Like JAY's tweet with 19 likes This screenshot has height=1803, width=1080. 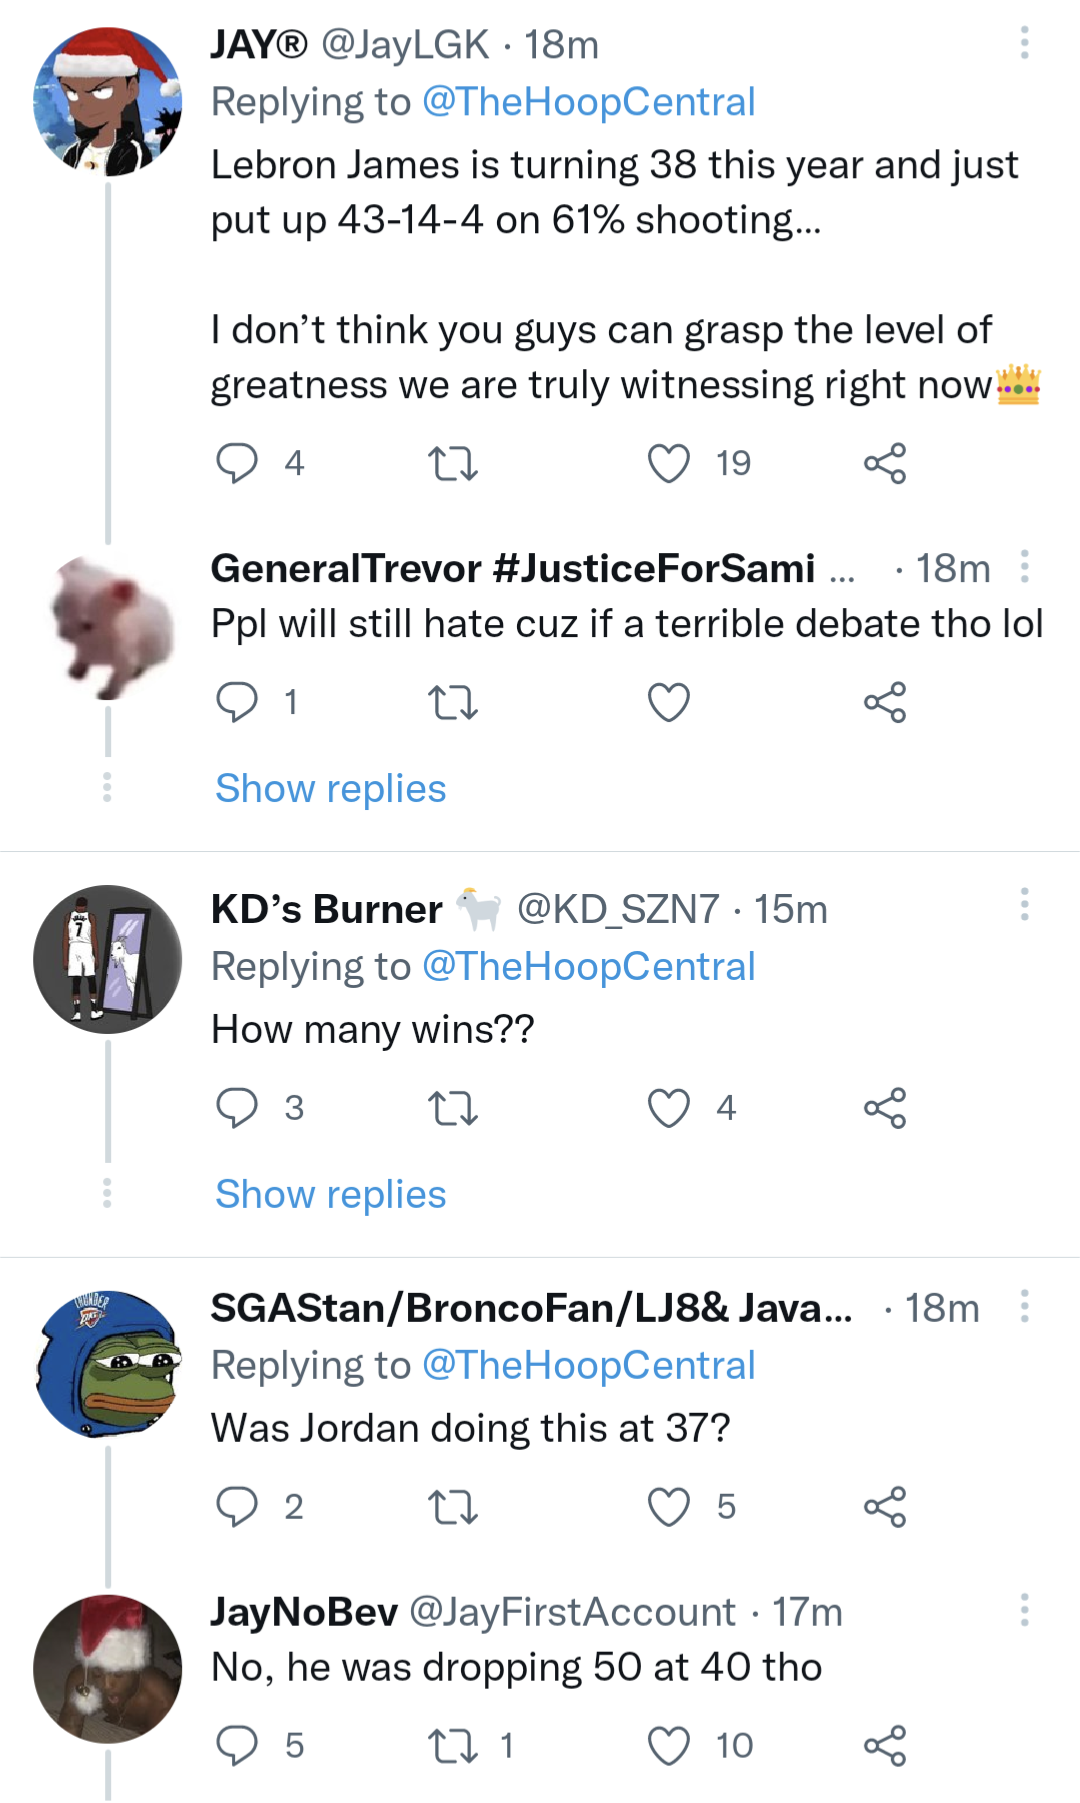669,463
